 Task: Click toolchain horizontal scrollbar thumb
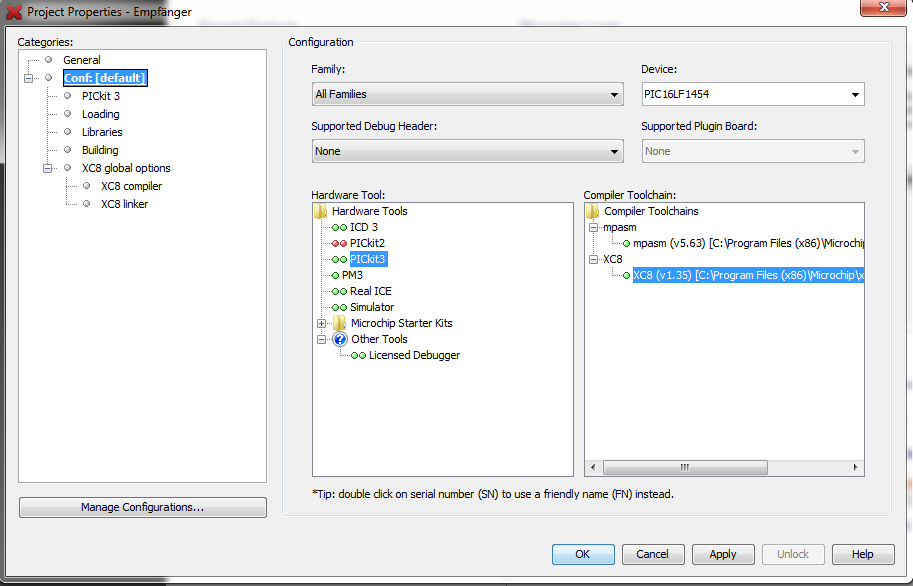685,467
